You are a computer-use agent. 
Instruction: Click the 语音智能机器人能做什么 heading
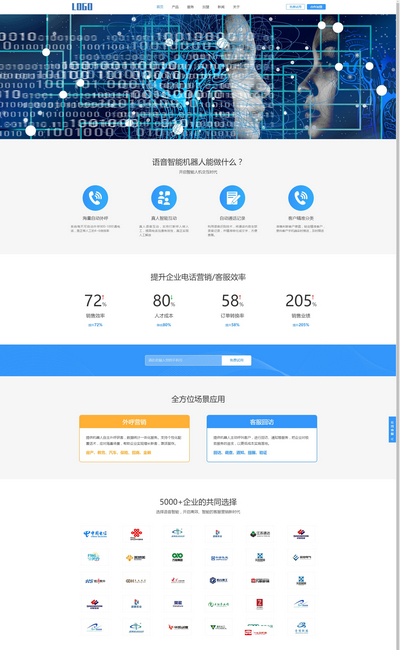tap(198, 162)
